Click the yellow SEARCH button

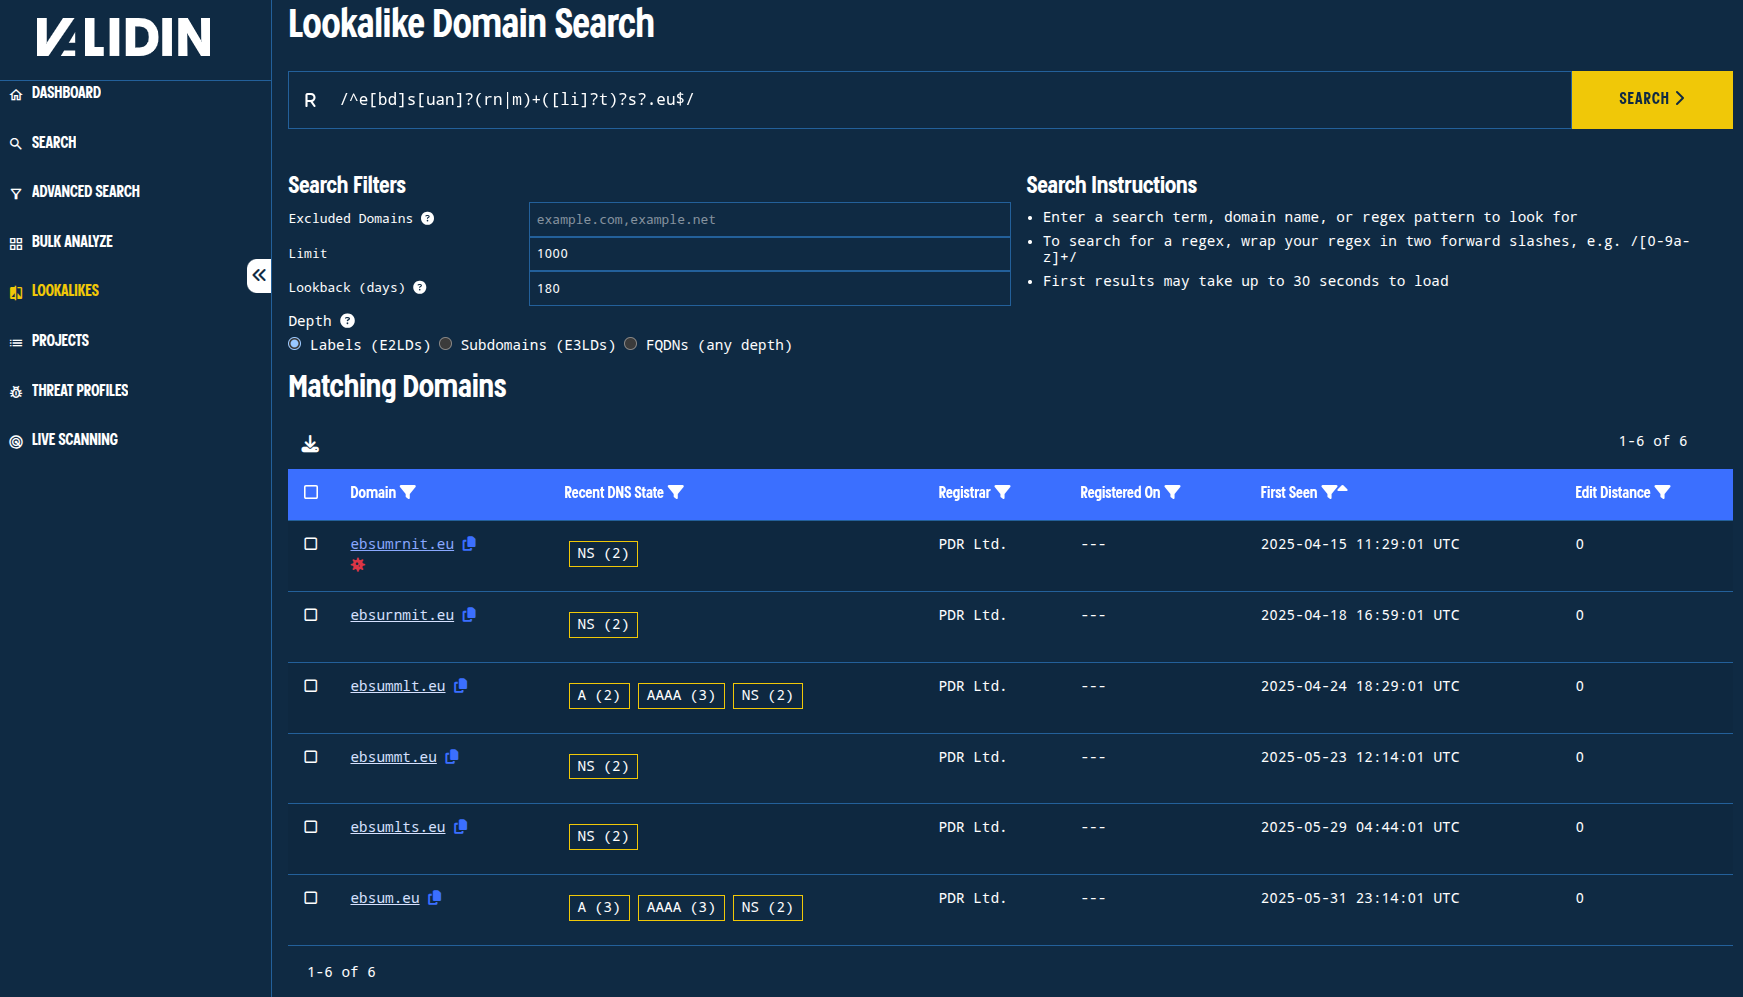pos(1652,100)
